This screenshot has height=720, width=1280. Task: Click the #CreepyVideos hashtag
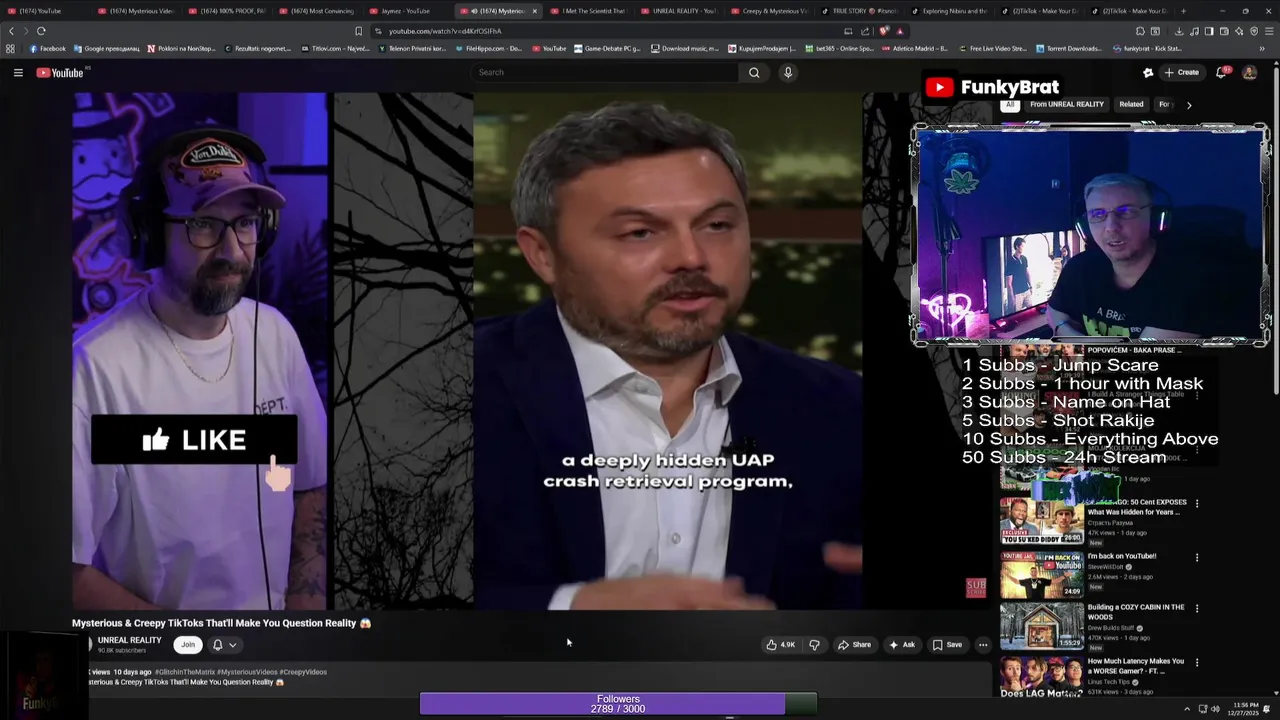coord(303,672)
